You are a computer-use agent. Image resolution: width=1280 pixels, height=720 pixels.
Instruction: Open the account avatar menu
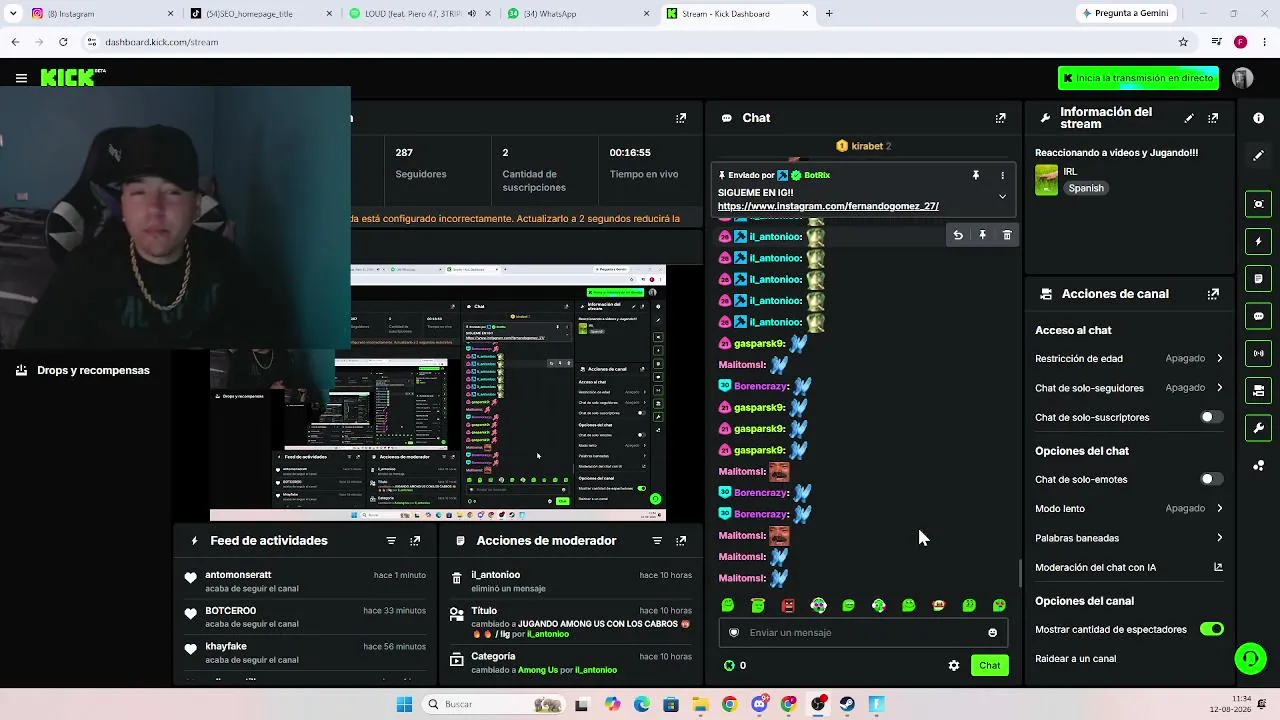pyautogui.click(x=1242, y=78)
